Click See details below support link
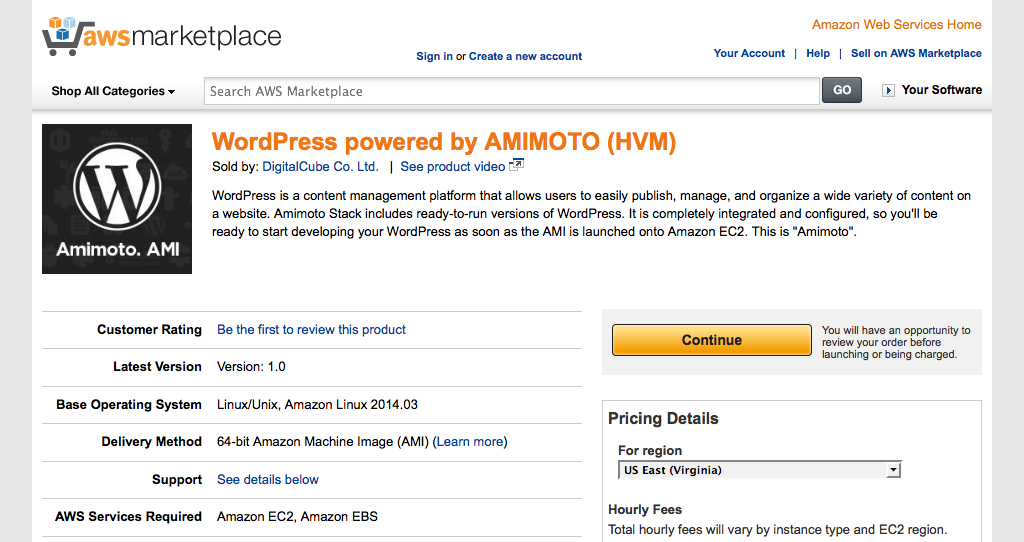The width and height of the screenshot is (1024, 542). (x=268, y=480)
